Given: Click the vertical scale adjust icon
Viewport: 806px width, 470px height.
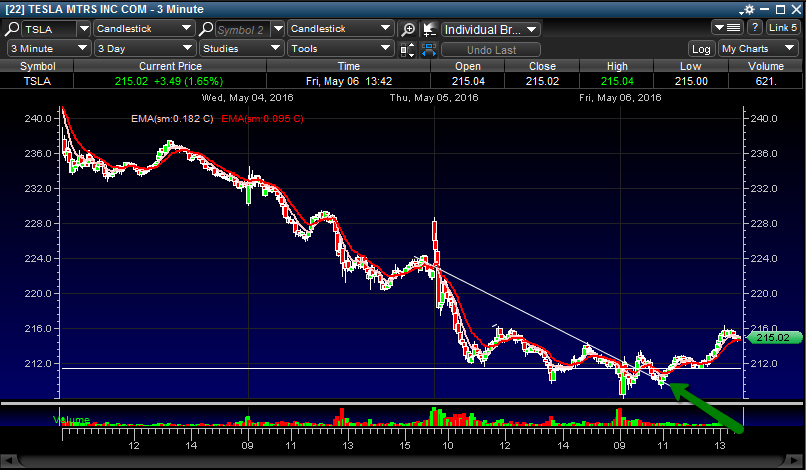Looking at the screenshot, I should pyautogui.click(x=407, y=49).
